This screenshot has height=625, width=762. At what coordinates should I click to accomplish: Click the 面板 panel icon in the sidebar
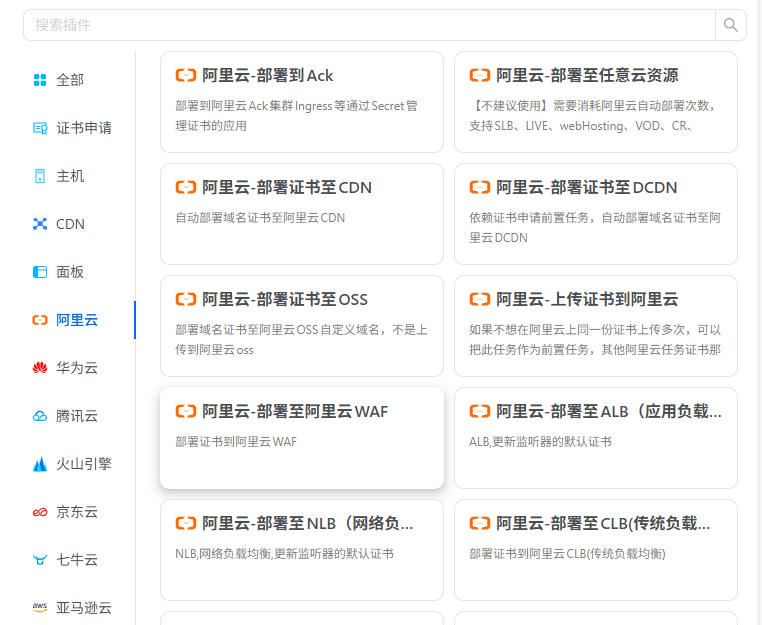point(40,272)
